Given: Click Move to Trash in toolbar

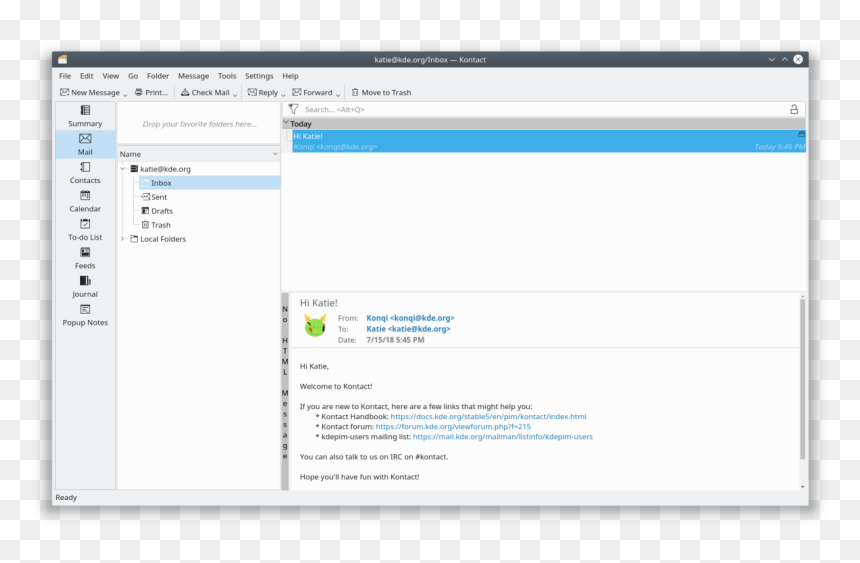Looking at the screenshot, I should point(381,92).
